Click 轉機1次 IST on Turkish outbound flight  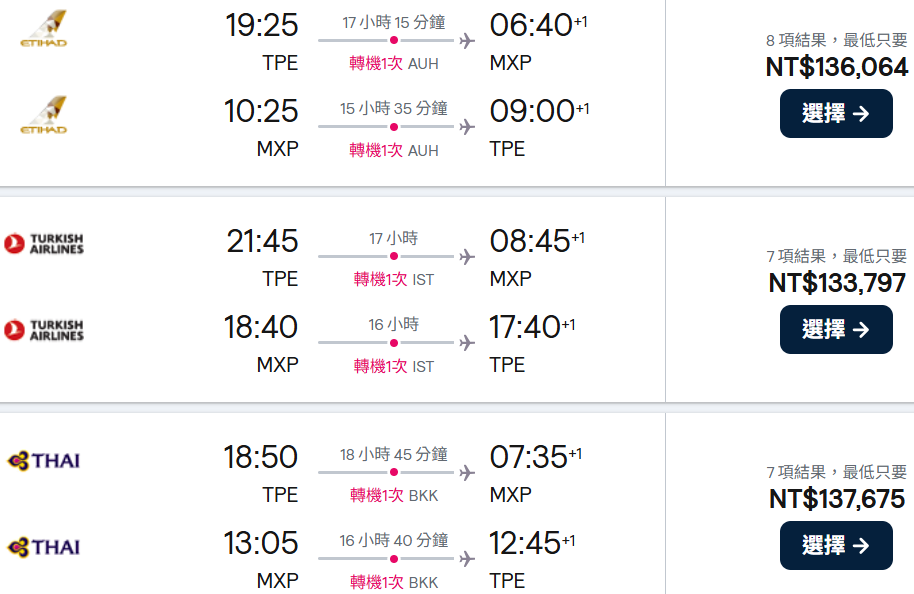[x=393, y=280]
